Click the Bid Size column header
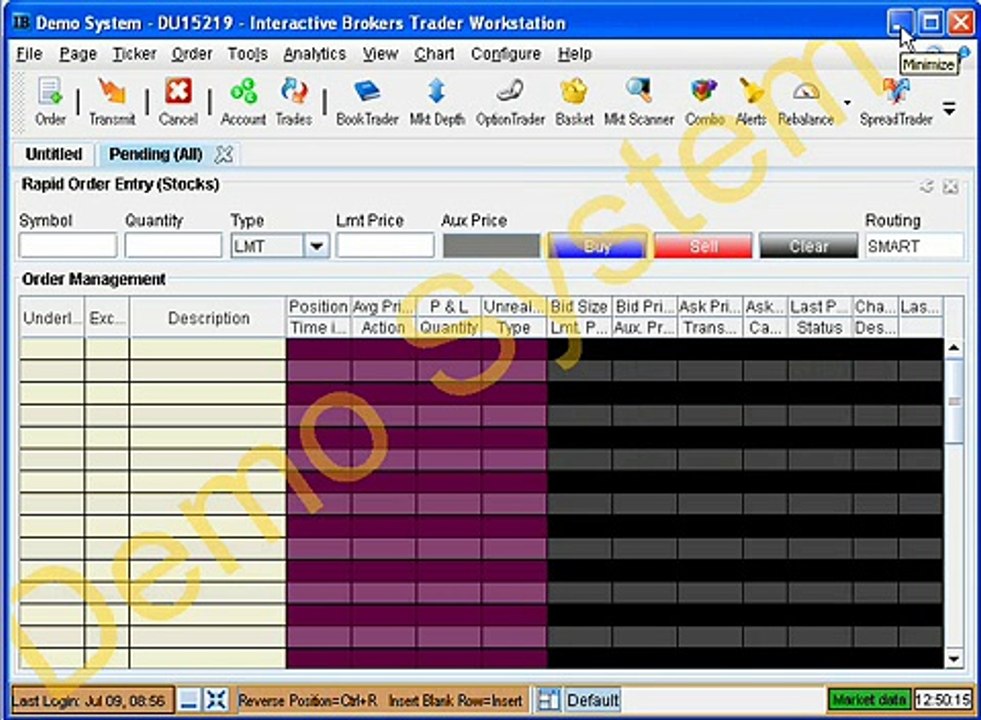 point(579,307)
